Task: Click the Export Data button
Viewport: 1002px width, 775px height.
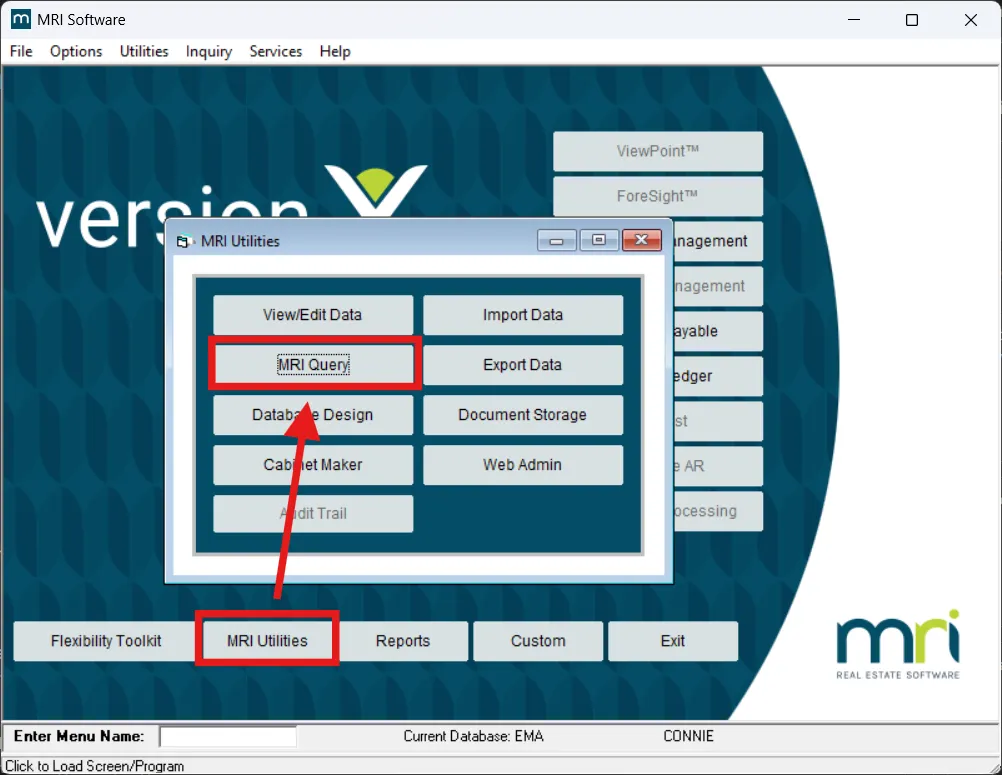Action: (523, 364)
